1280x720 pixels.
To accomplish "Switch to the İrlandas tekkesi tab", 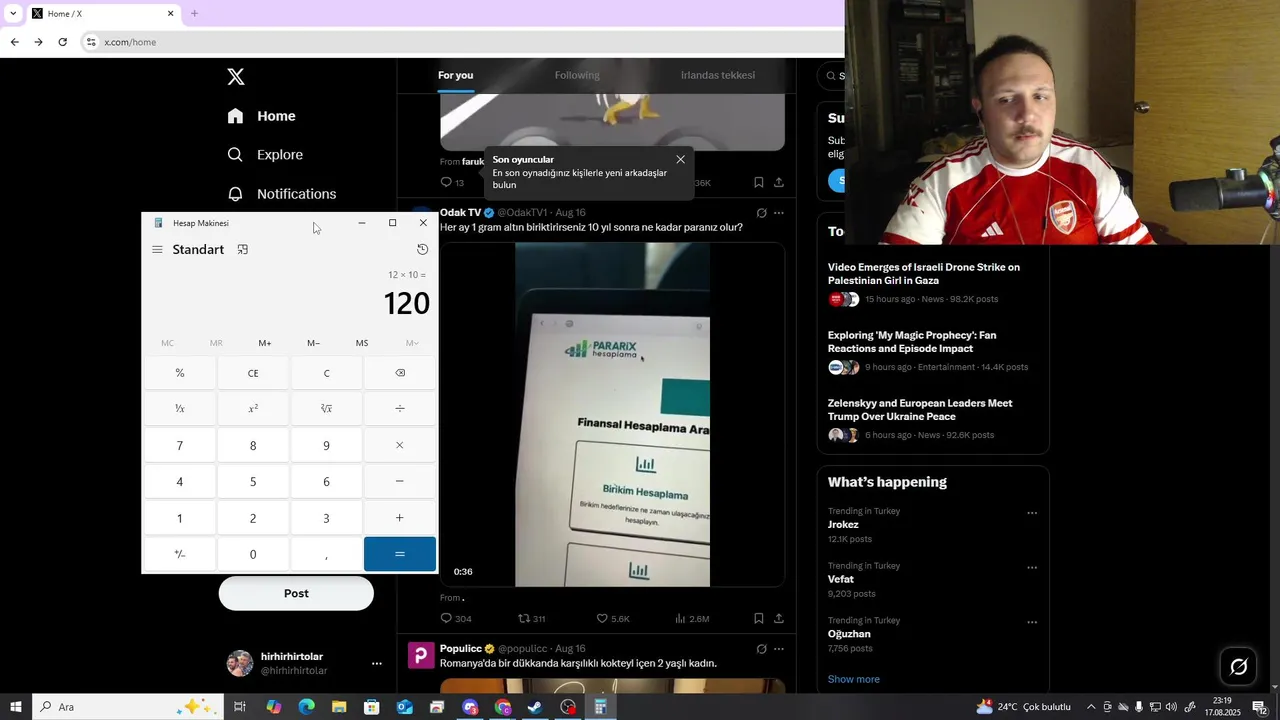I will [x=718, y=75].
